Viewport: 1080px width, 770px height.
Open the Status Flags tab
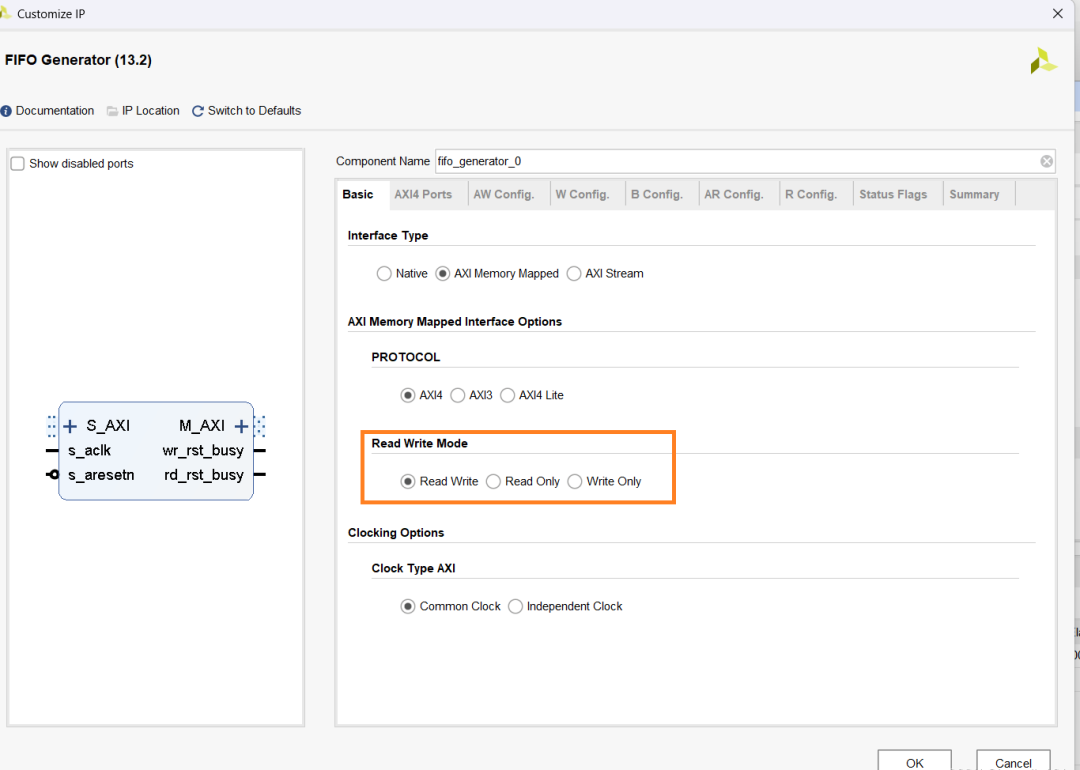893,194
